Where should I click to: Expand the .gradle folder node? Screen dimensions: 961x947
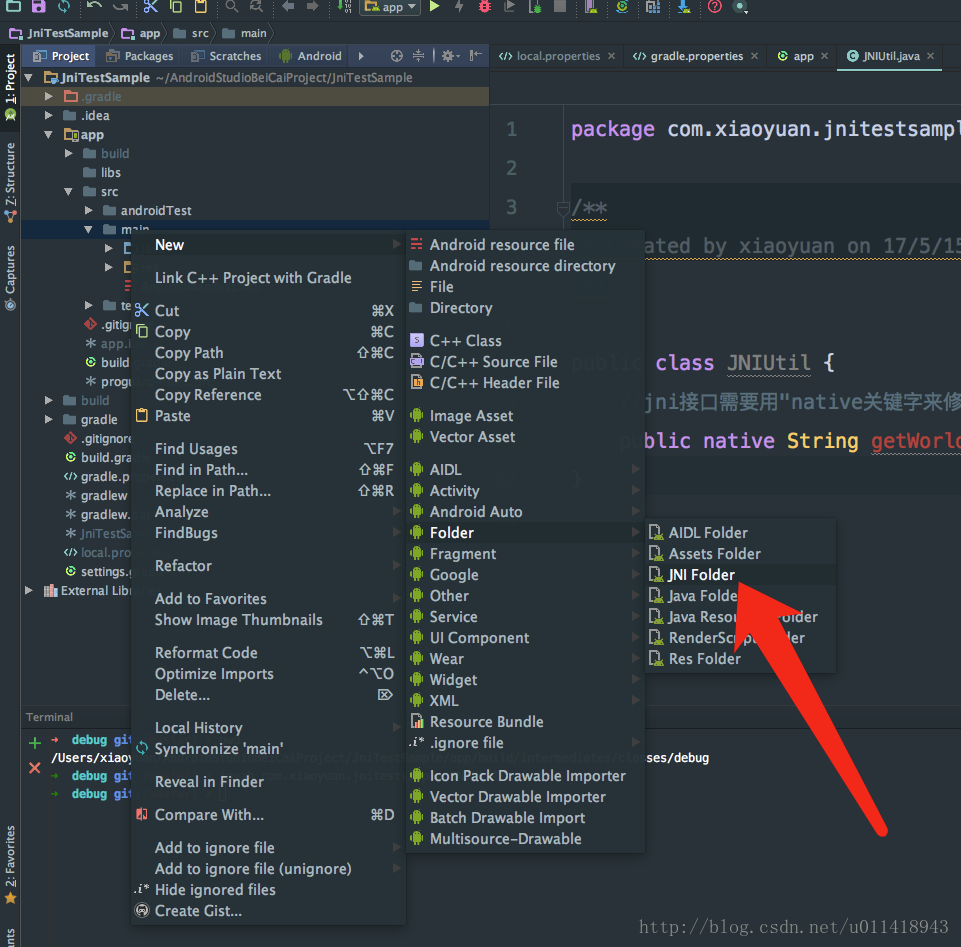coord(48,97)
